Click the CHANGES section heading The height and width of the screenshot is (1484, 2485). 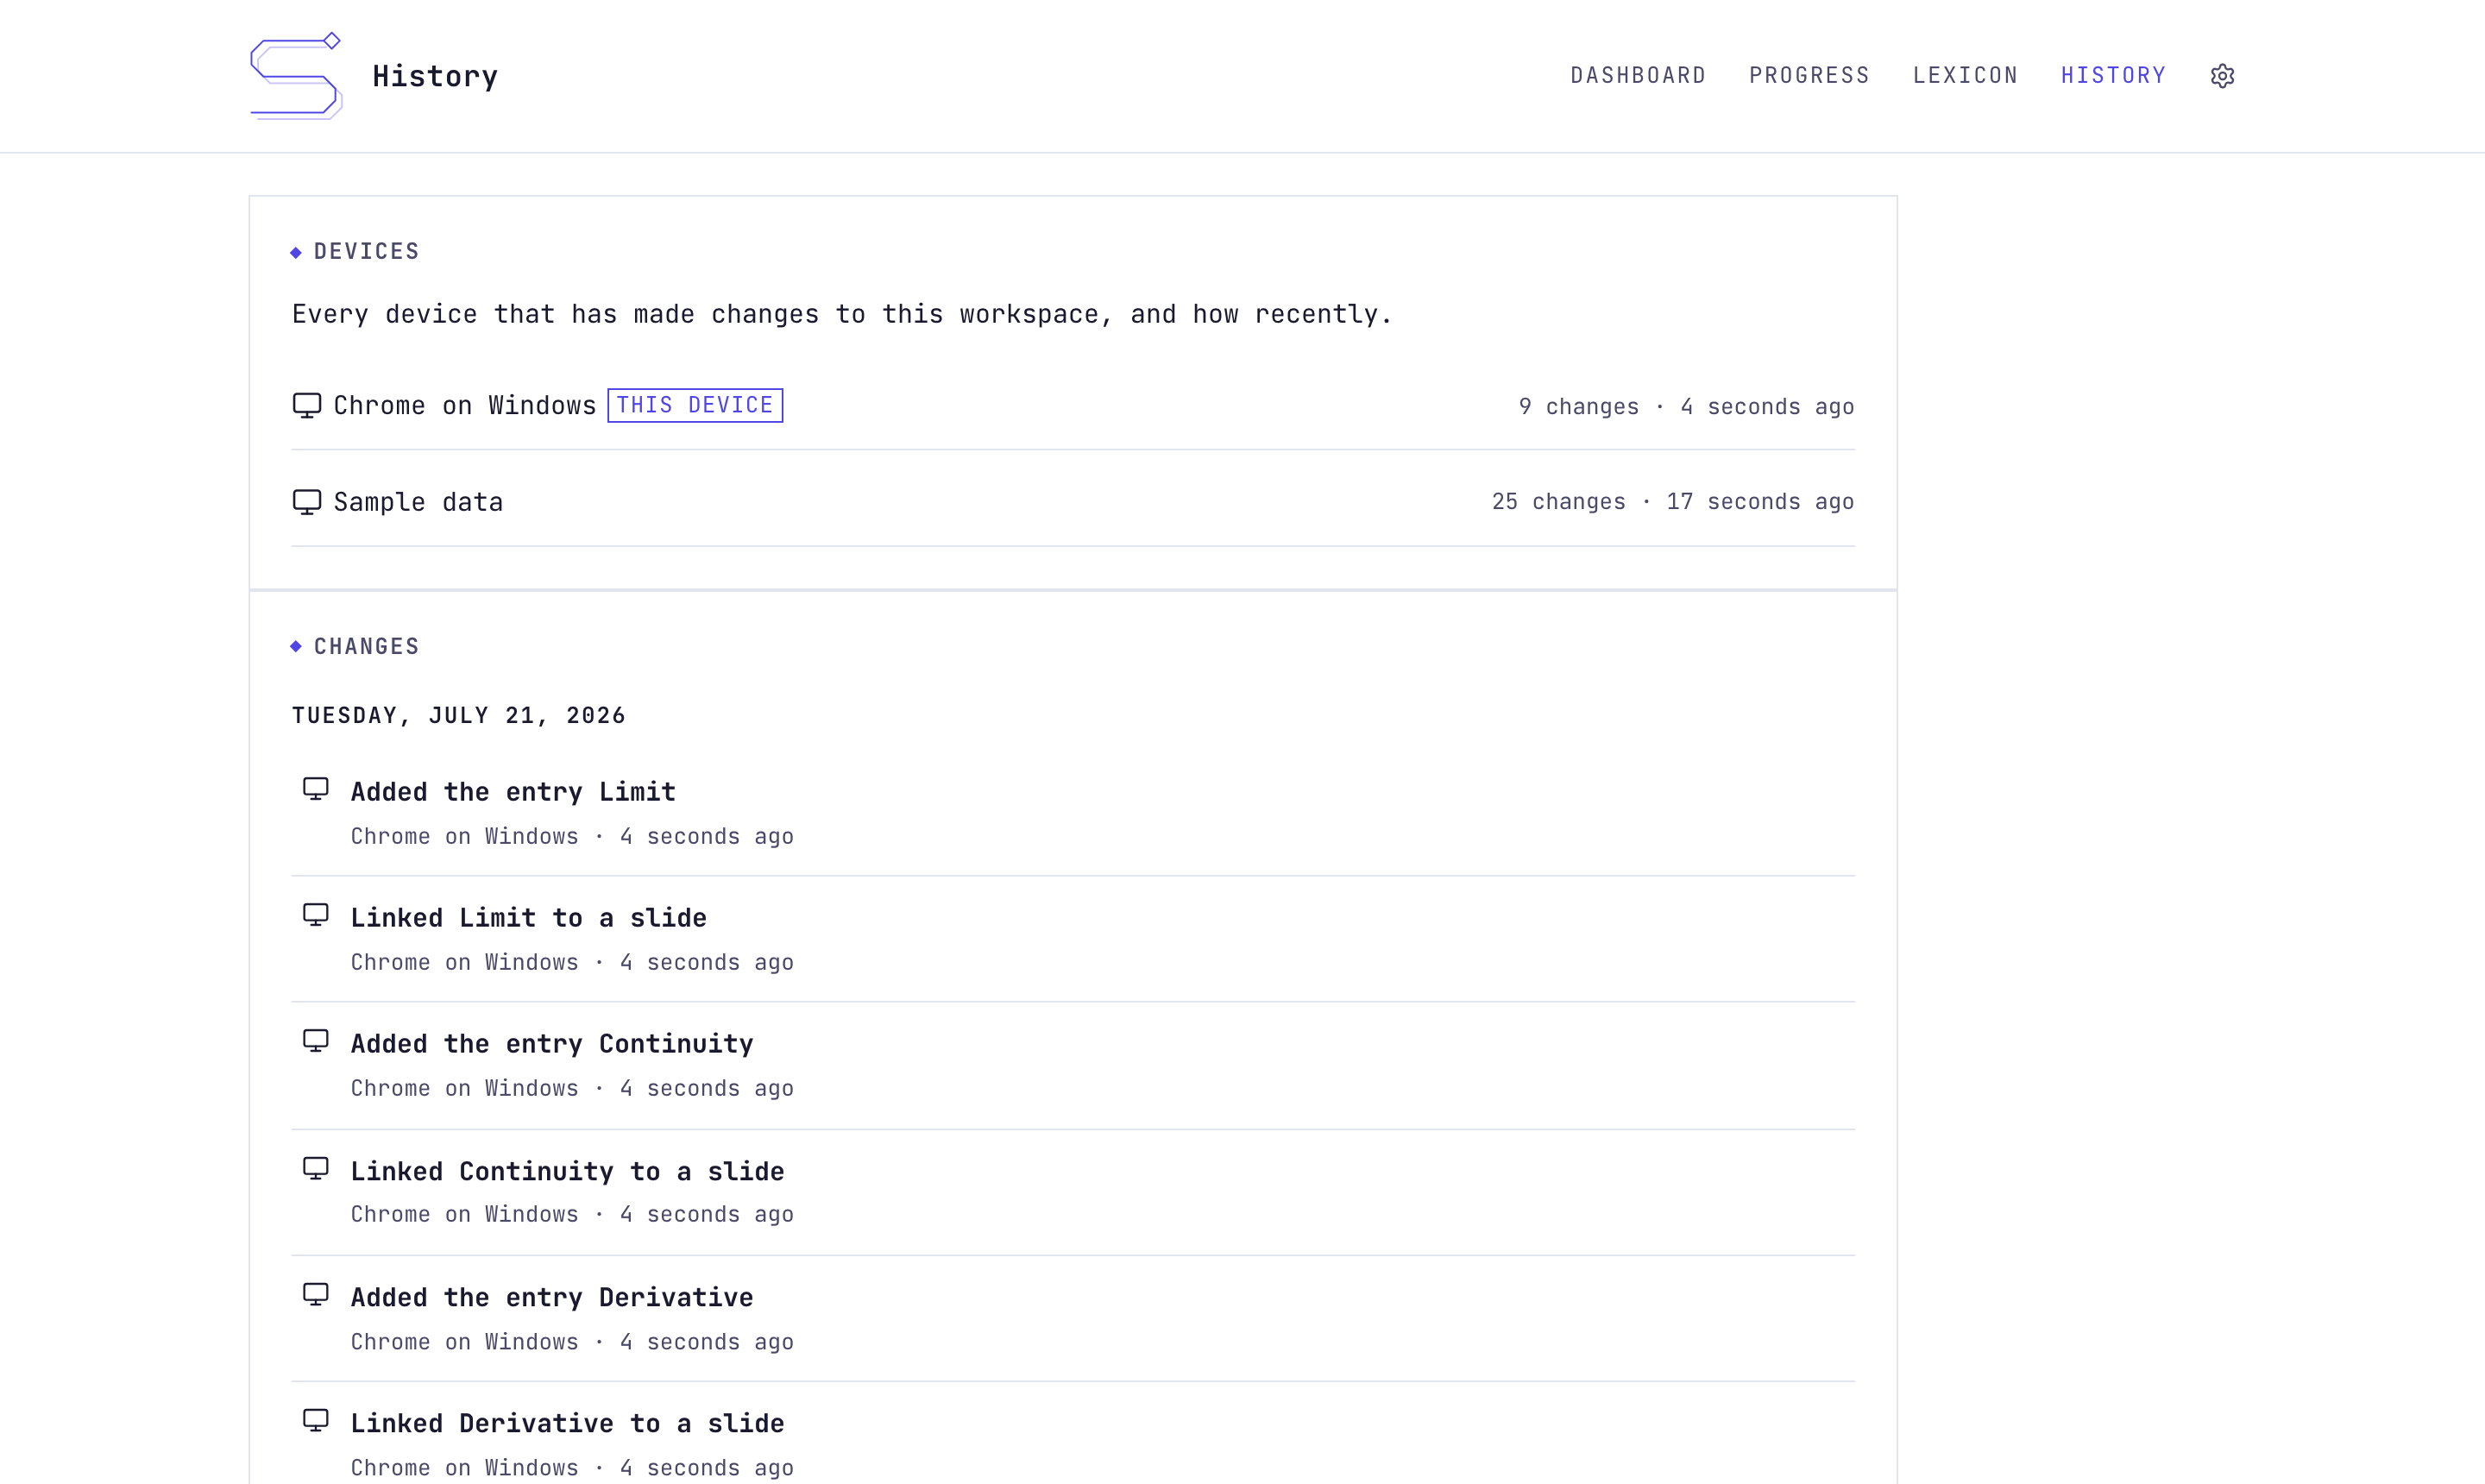(366, 647)
